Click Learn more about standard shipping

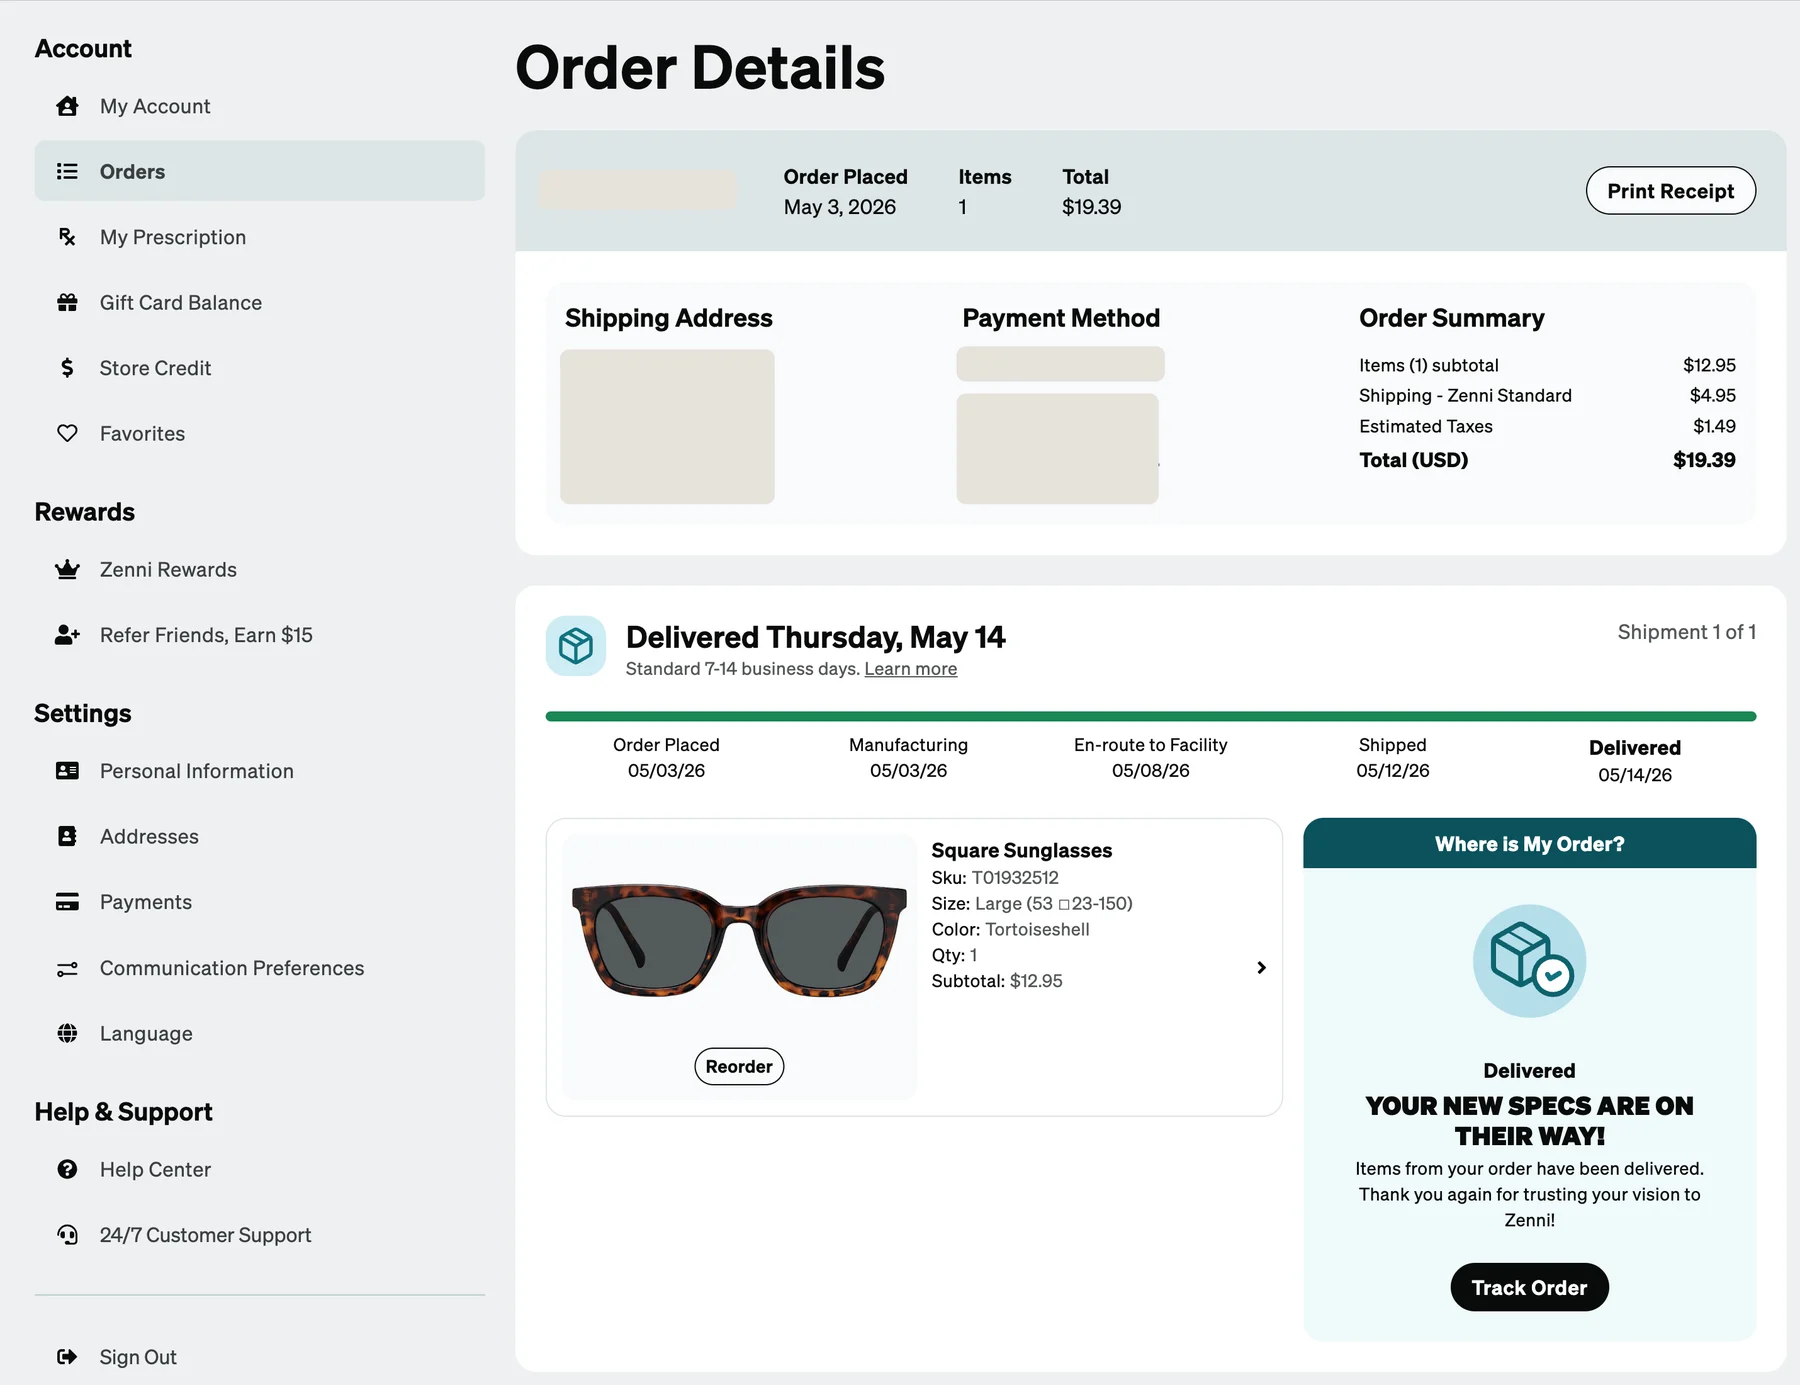click(910, 669)
